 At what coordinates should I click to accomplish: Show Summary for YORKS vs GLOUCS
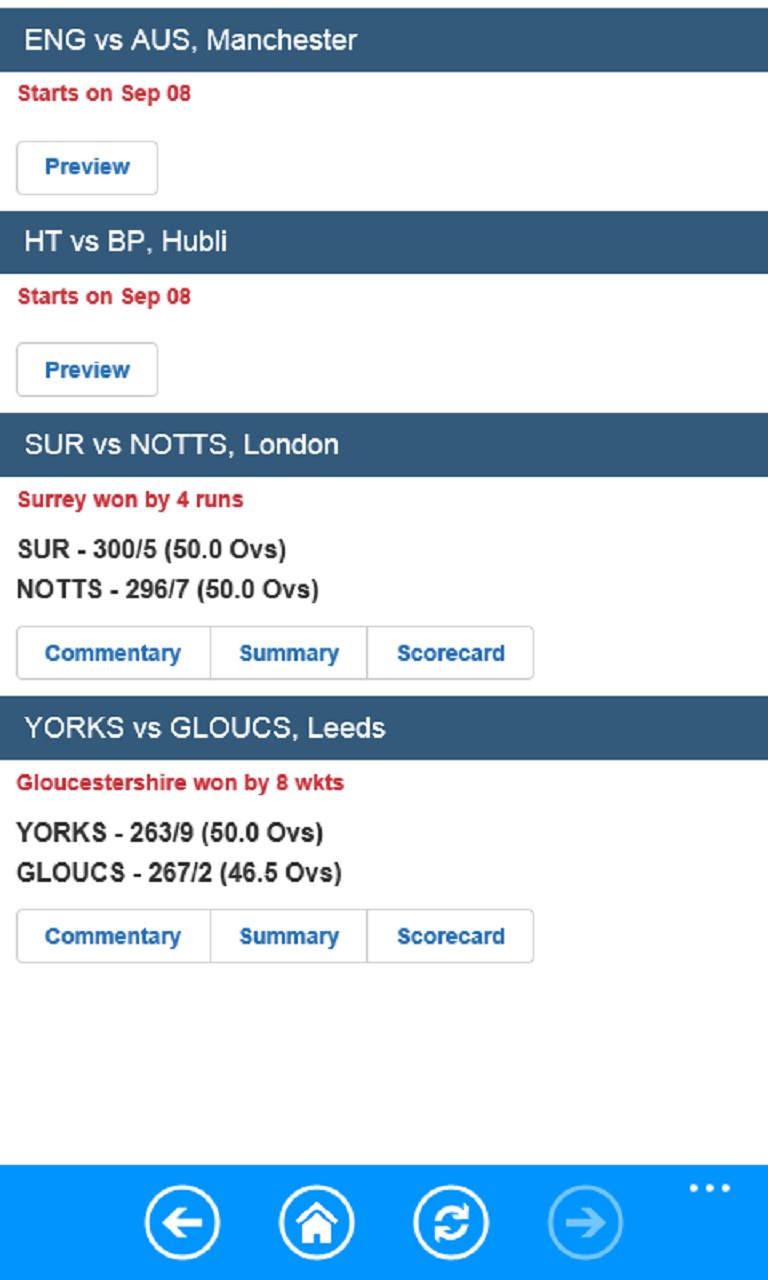288,936
